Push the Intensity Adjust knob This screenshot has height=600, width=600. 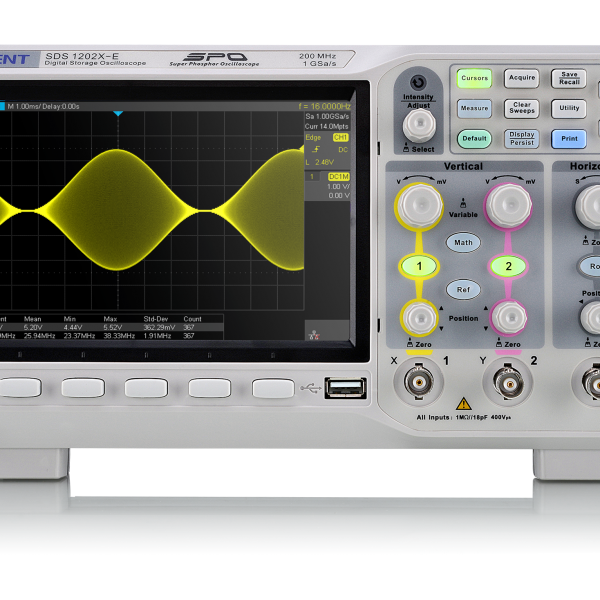(418, 124)
